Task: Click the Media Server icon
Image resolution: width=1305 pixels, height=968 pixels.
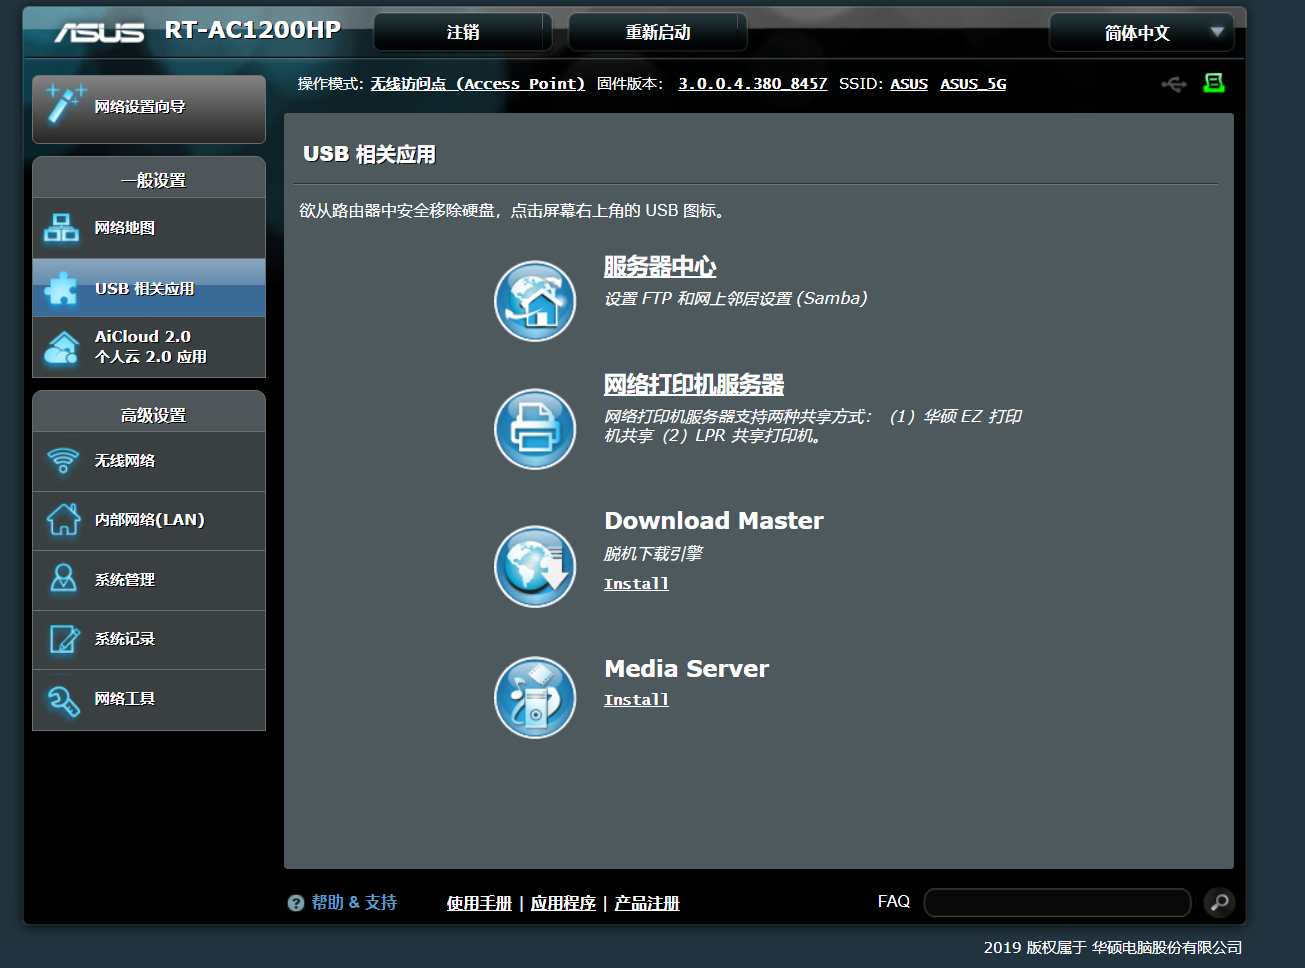Action: coord(535,697)
